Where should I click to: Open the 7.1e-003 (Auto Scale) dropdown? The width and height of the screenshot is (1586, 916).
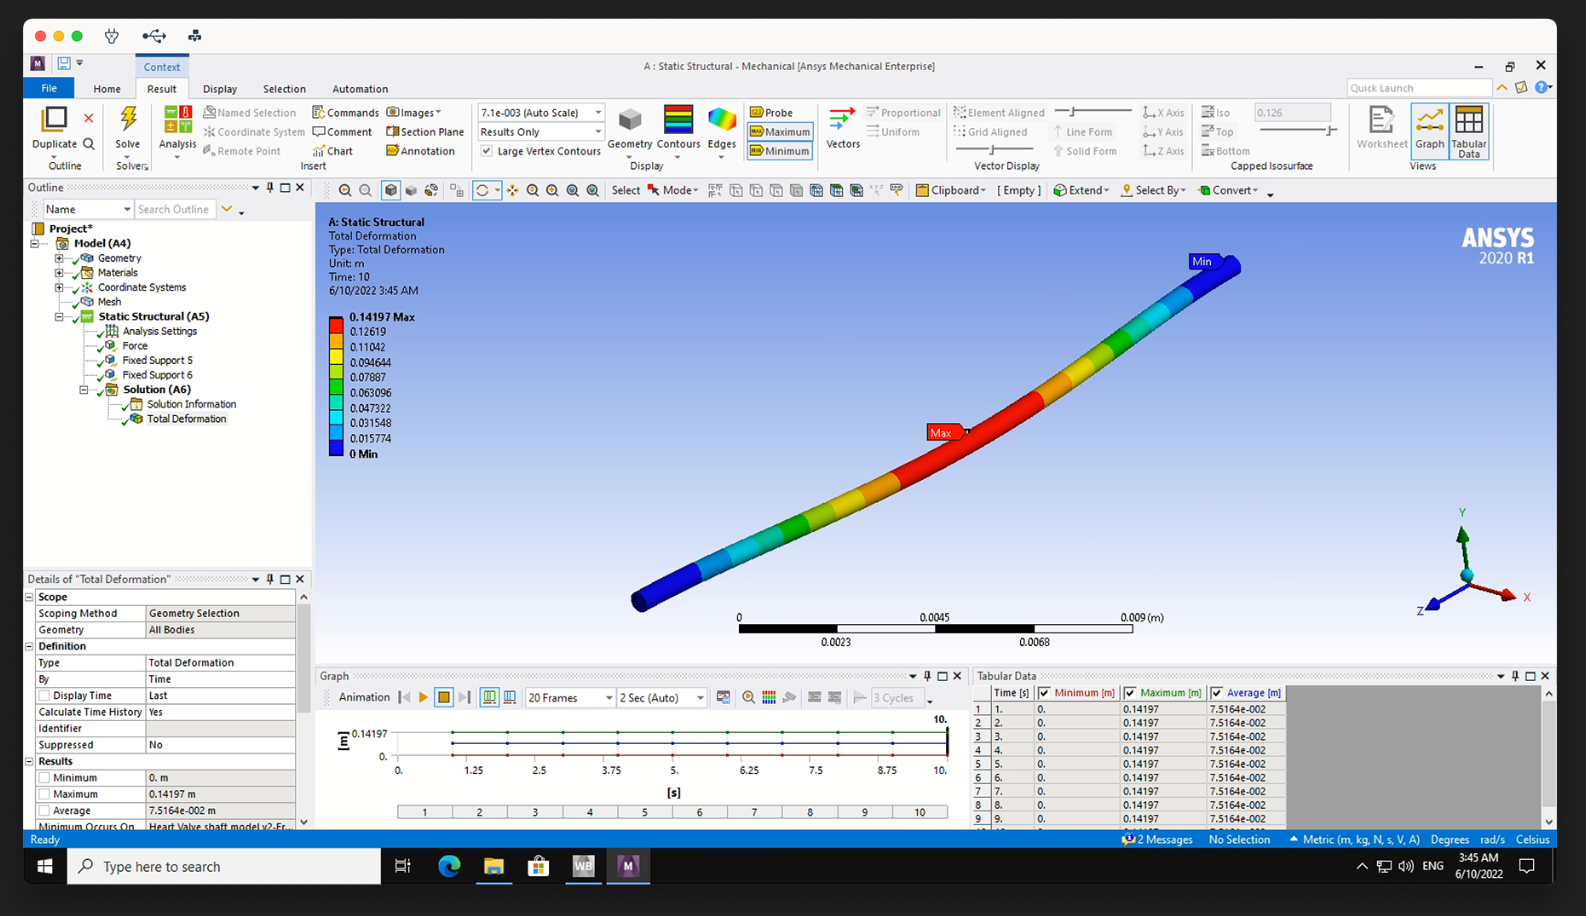(x=541, y=112)
